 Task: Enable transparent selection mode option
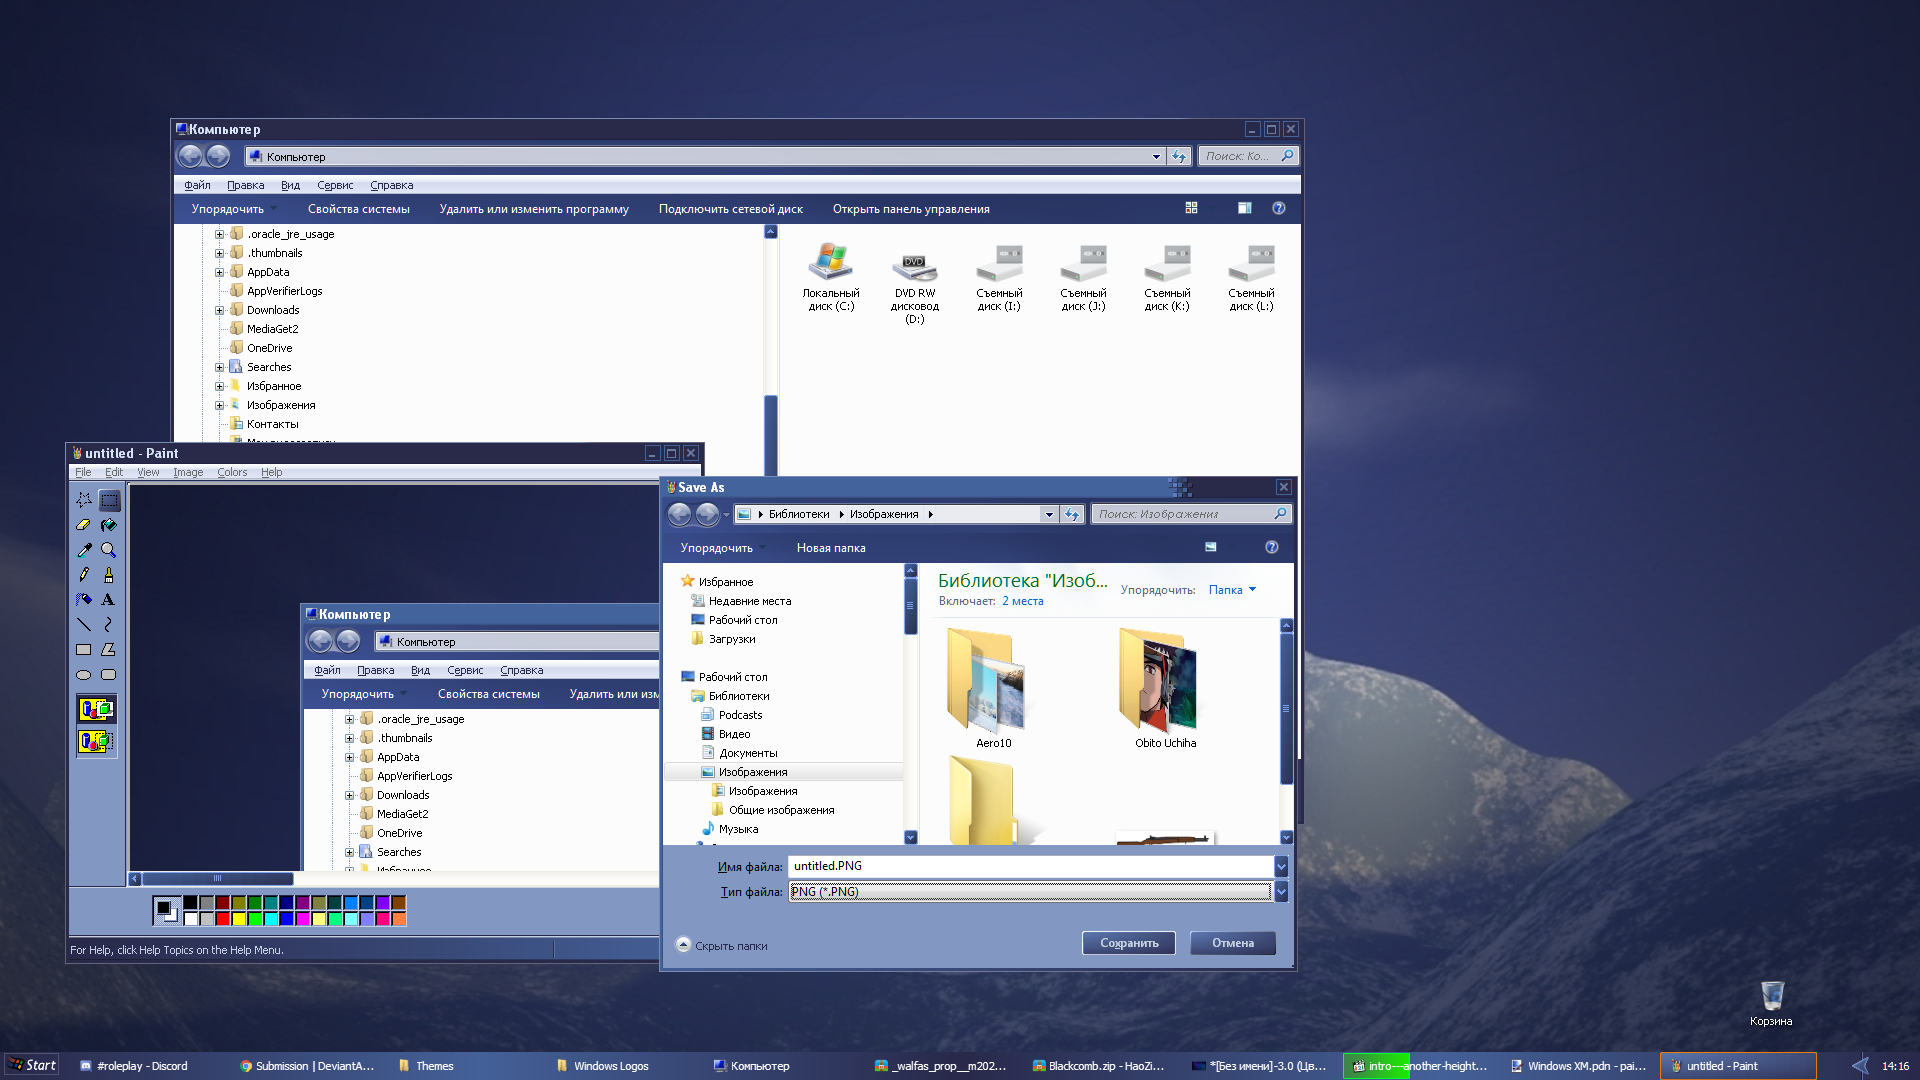pyautogui.click(x=96, y=742)
